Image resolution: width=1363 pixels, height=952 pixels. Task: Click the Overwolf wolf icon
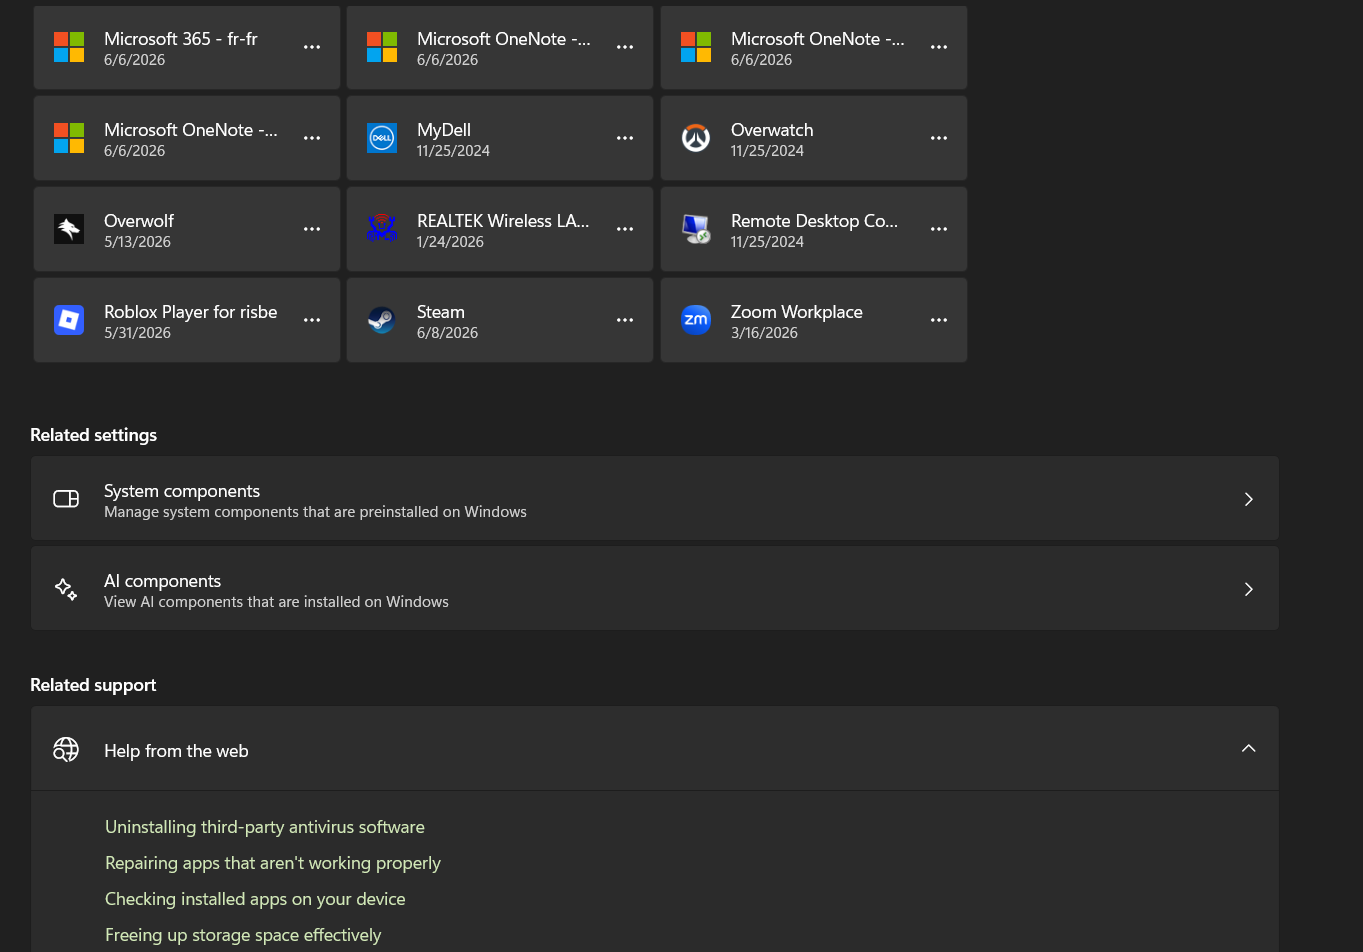tap(69, 229)
